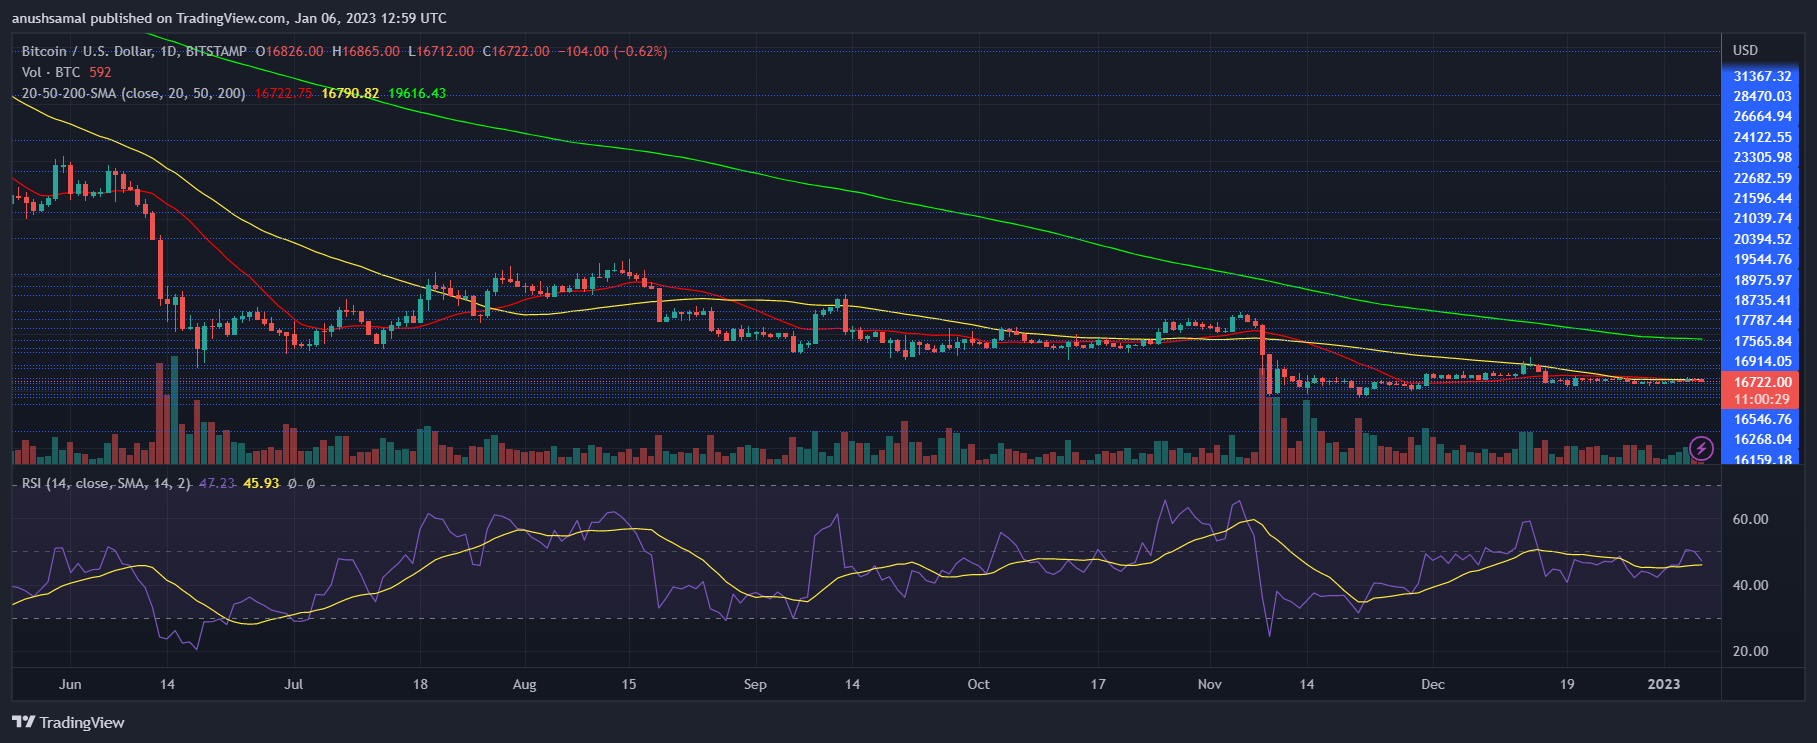Click the RSI 60.00 scale label

click(x=1750, y=519)
